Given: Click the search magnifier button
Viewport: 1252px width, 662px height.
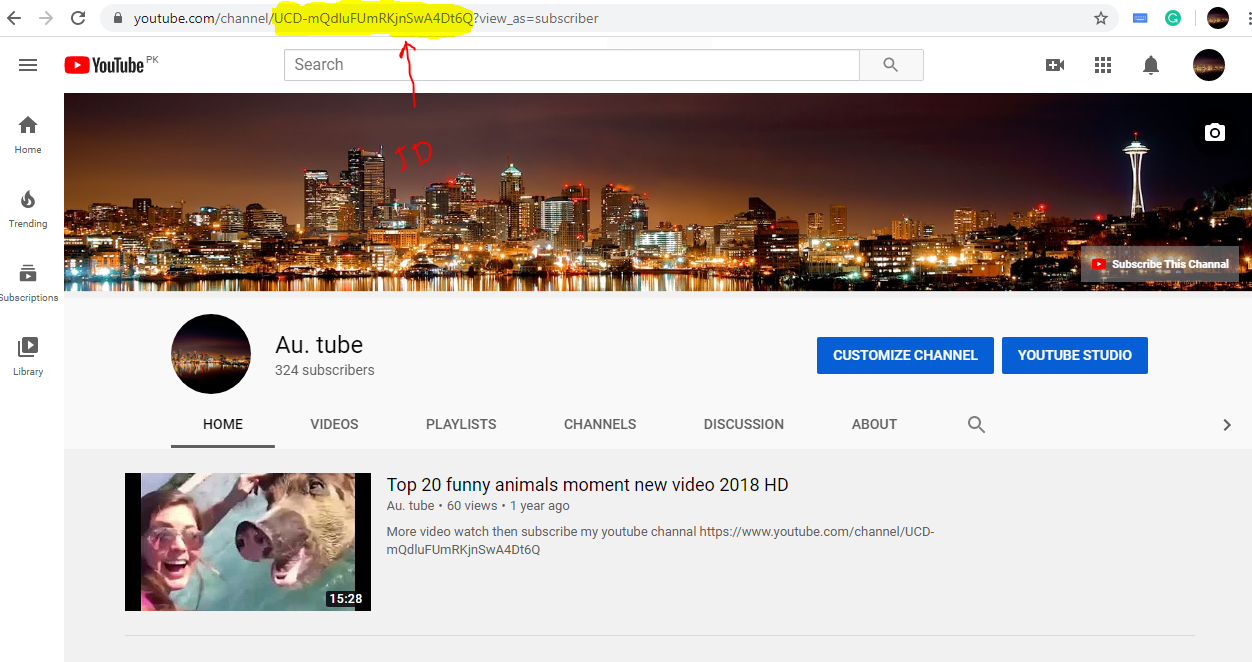Looking at the screenshot, I should [890, 64].
